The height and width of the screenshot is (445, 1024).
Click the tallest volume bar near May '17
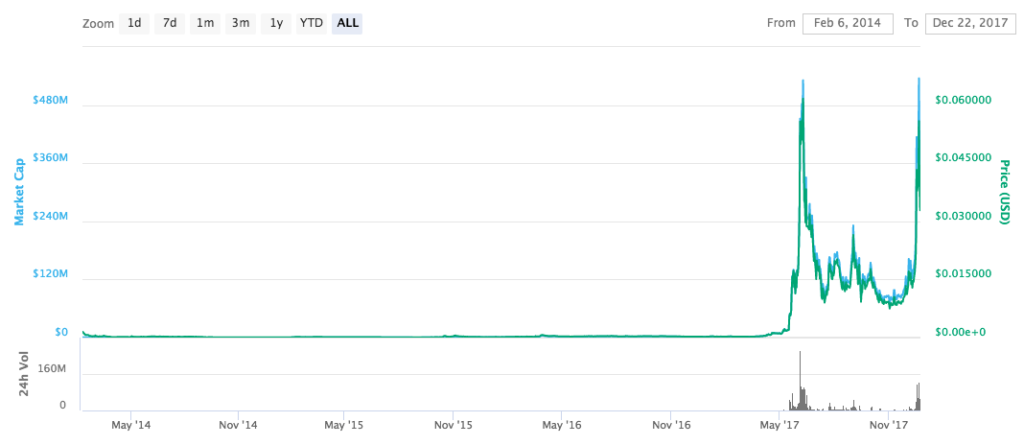[x=801, y=381]
